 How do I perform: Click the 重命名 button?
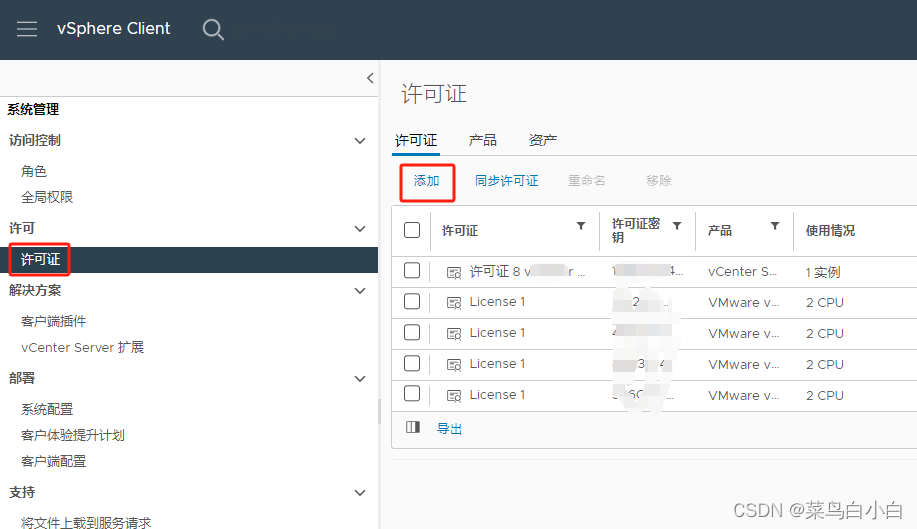coord(587,181)
